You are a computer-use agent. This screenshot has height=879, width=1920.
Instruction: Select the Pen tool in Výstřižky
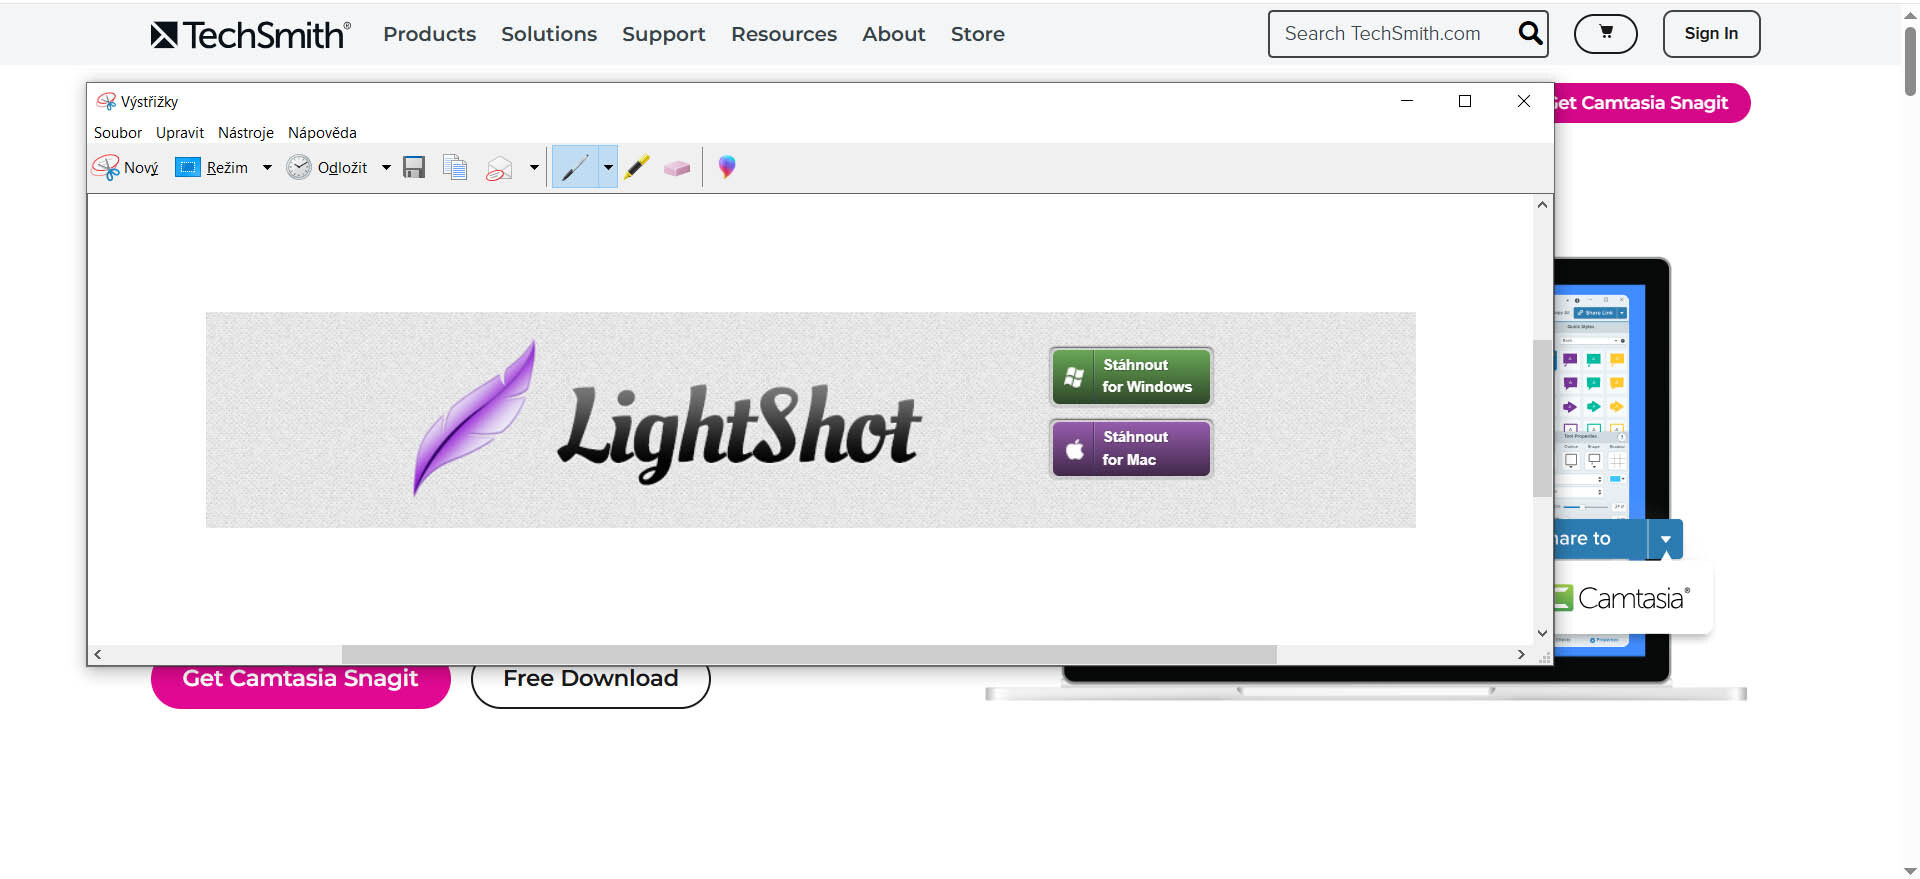point(575,167)
